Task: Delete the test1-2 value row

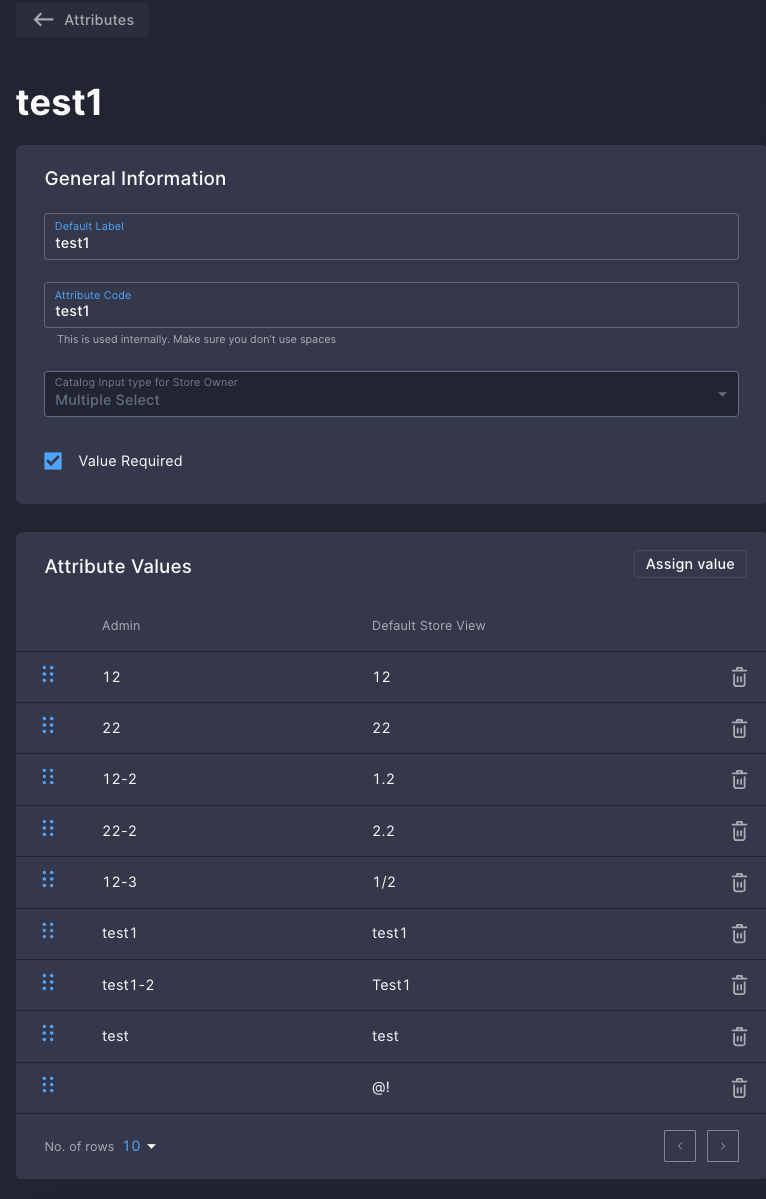Action: tap(738, 985)
